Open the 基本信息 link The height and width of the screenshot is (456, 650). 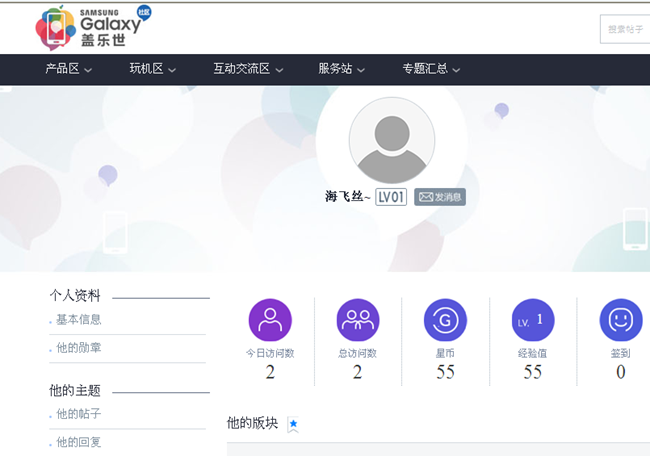[x=78, y=320]
